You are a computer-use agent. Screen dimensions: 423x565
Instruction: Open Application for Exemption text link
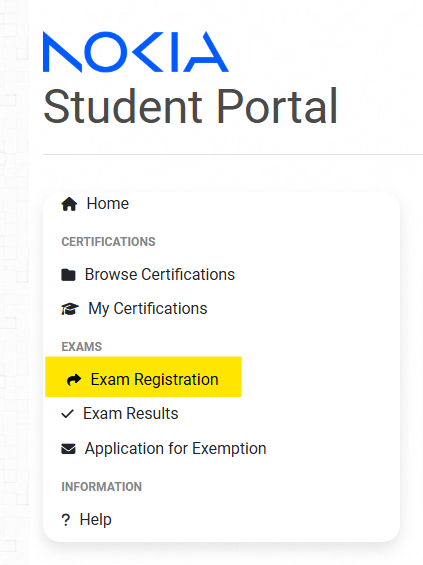coord(175,449)
